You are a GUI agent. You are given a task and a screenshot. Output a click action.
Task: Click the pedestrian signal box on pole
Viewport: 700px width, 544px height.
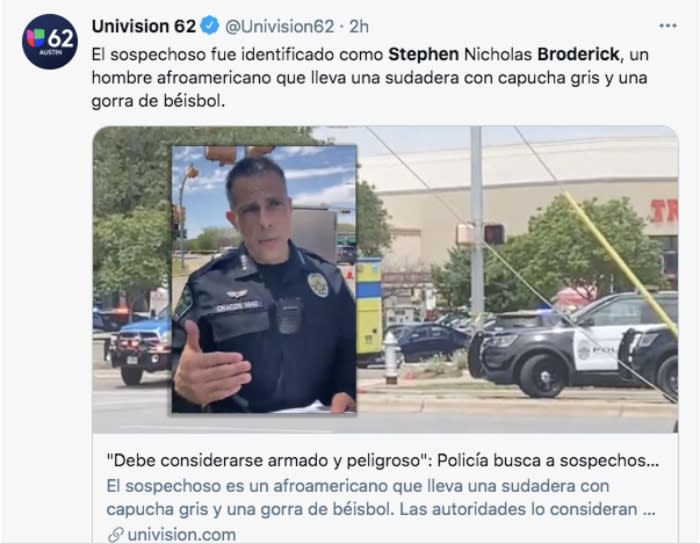click(494, 234)
